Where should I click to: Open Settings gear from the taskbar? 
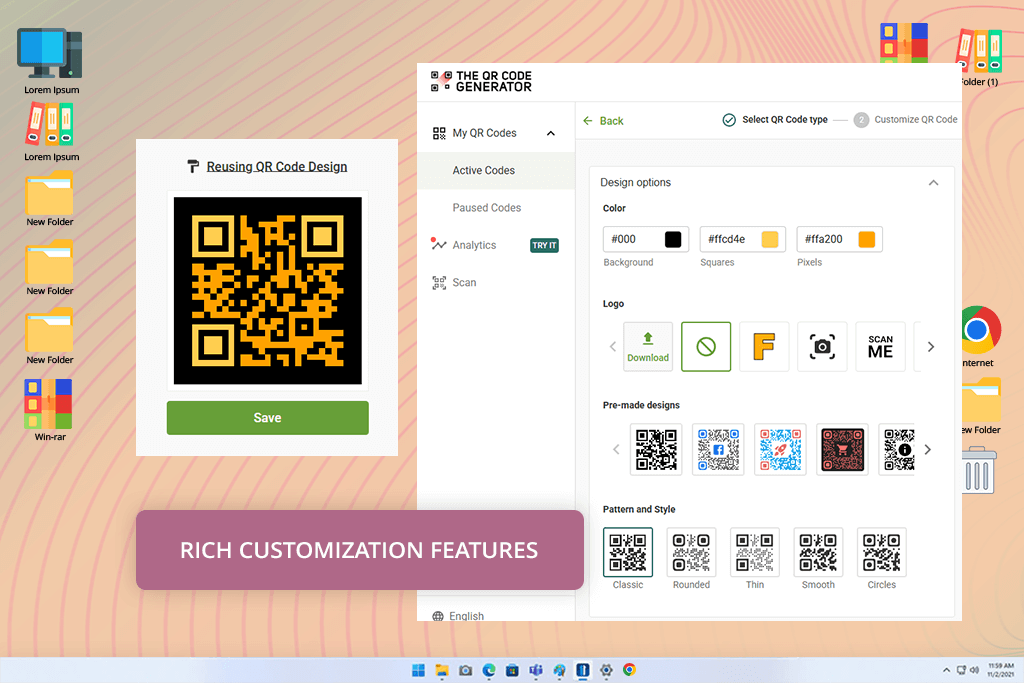point(606,670)
